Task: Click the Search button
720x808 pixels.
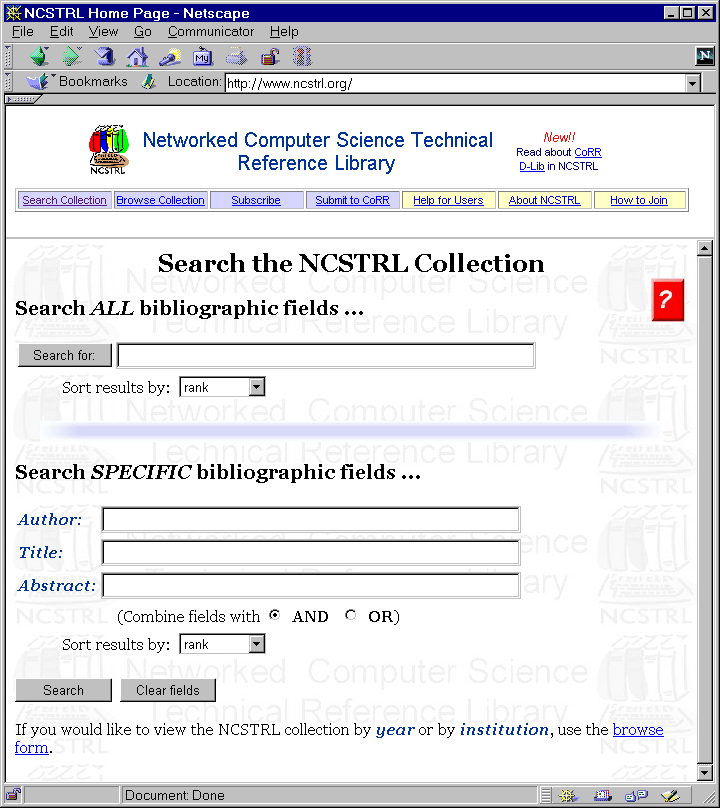Action: (63, 690)
